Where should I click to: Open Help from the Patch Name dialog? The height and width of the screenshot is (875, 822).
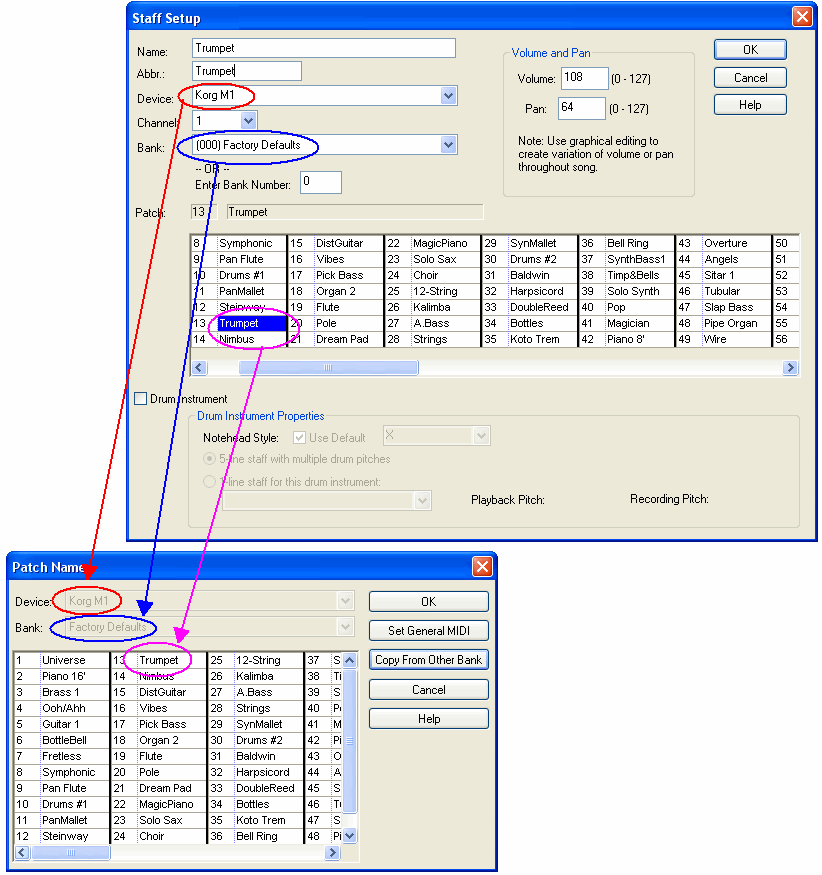pos(428,718)
